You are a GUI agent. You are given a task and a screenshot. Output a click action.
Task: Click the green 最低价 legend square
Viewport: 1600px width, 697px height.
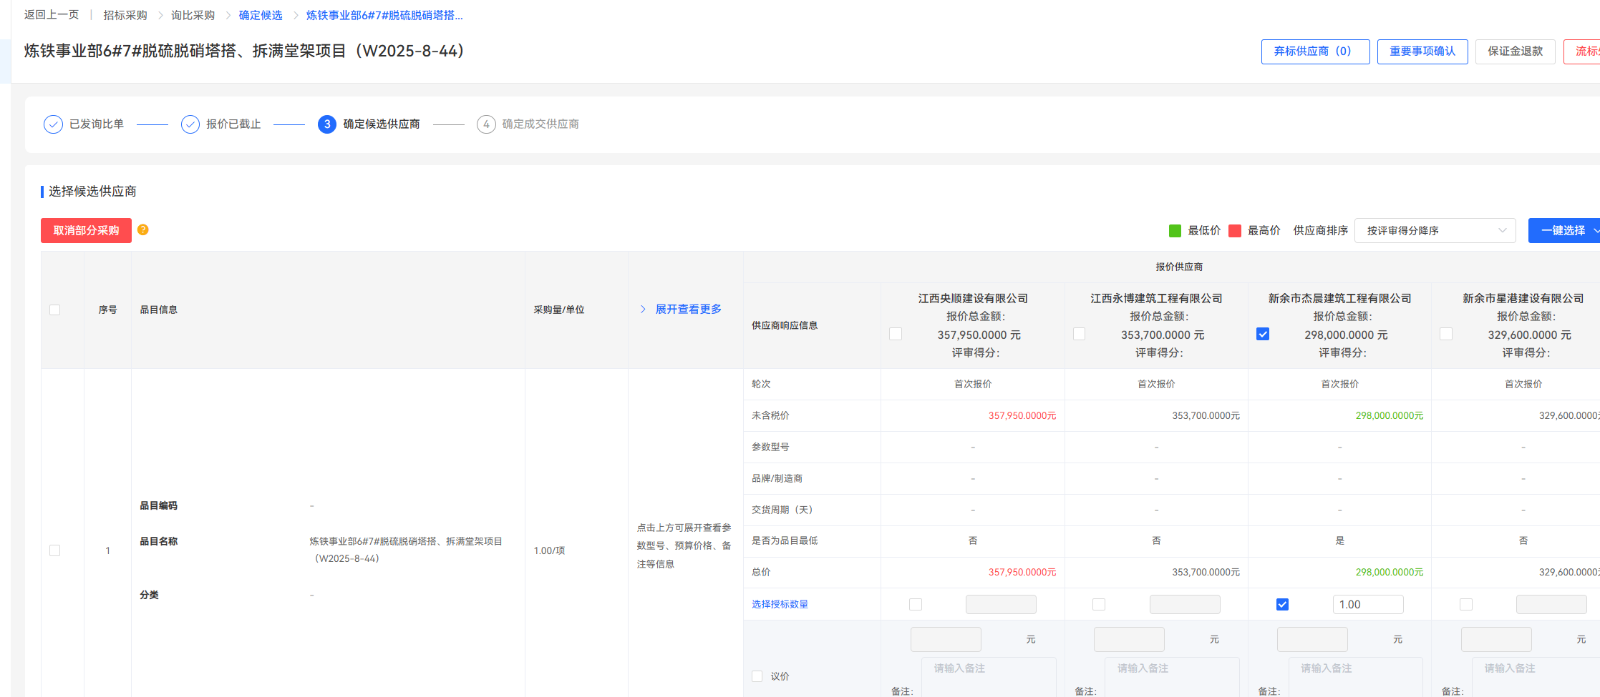coord(1175,231)
